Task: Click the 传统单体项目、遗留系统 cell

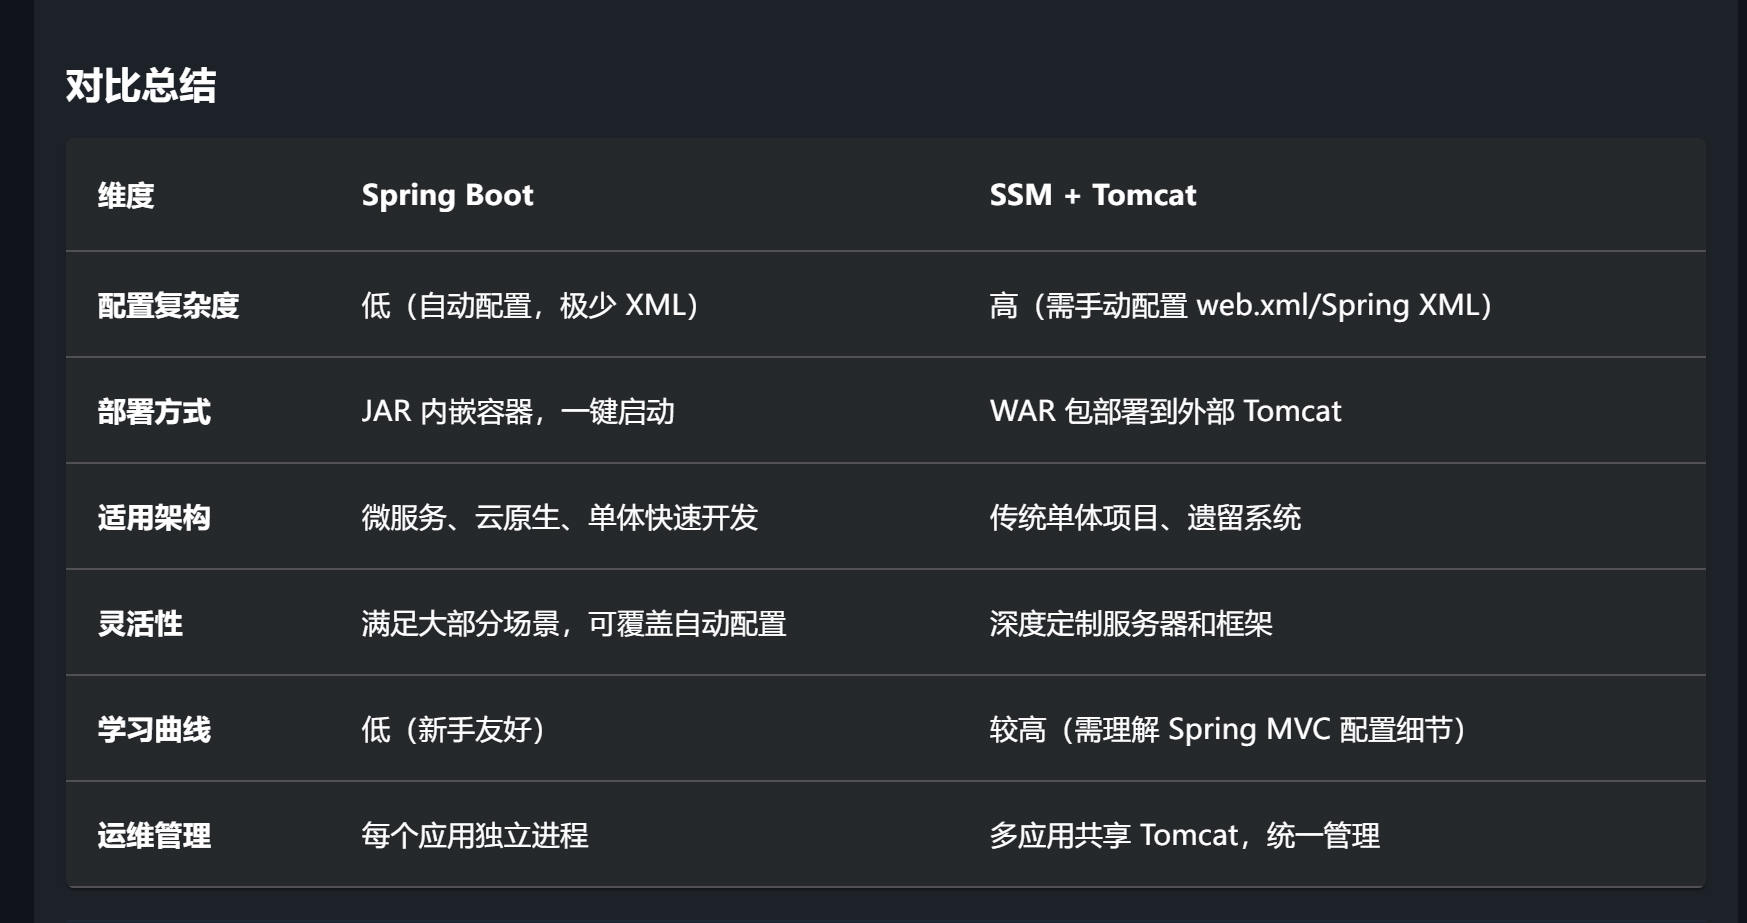Action: coord(1145,517)
